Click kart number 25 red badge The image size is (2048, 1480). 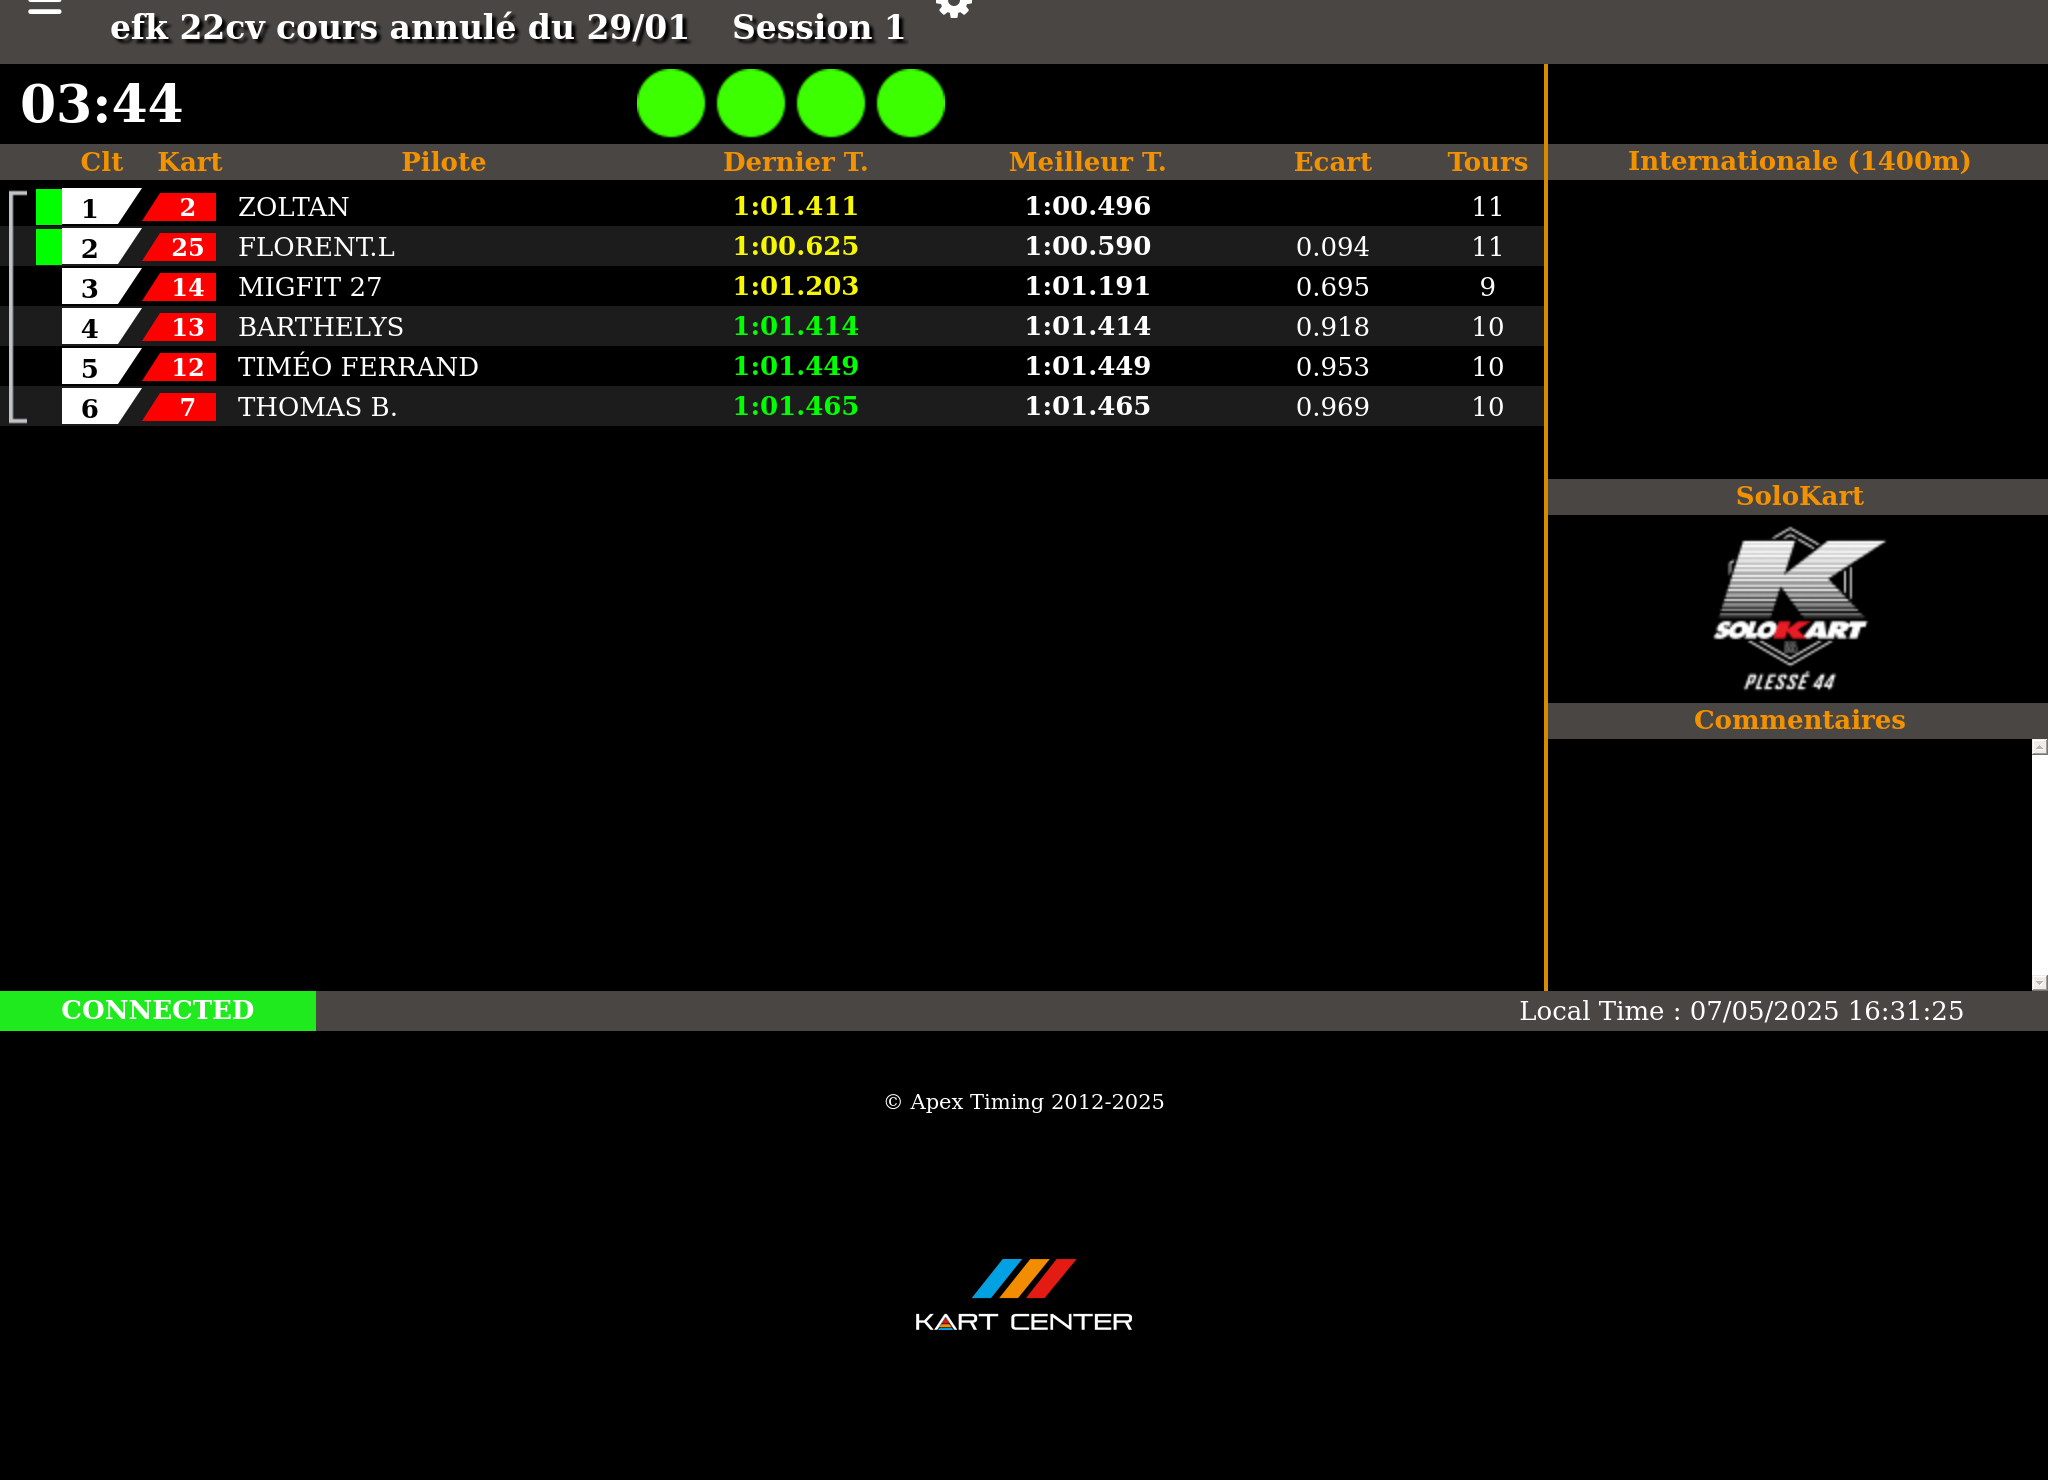(x=185, y=247)
